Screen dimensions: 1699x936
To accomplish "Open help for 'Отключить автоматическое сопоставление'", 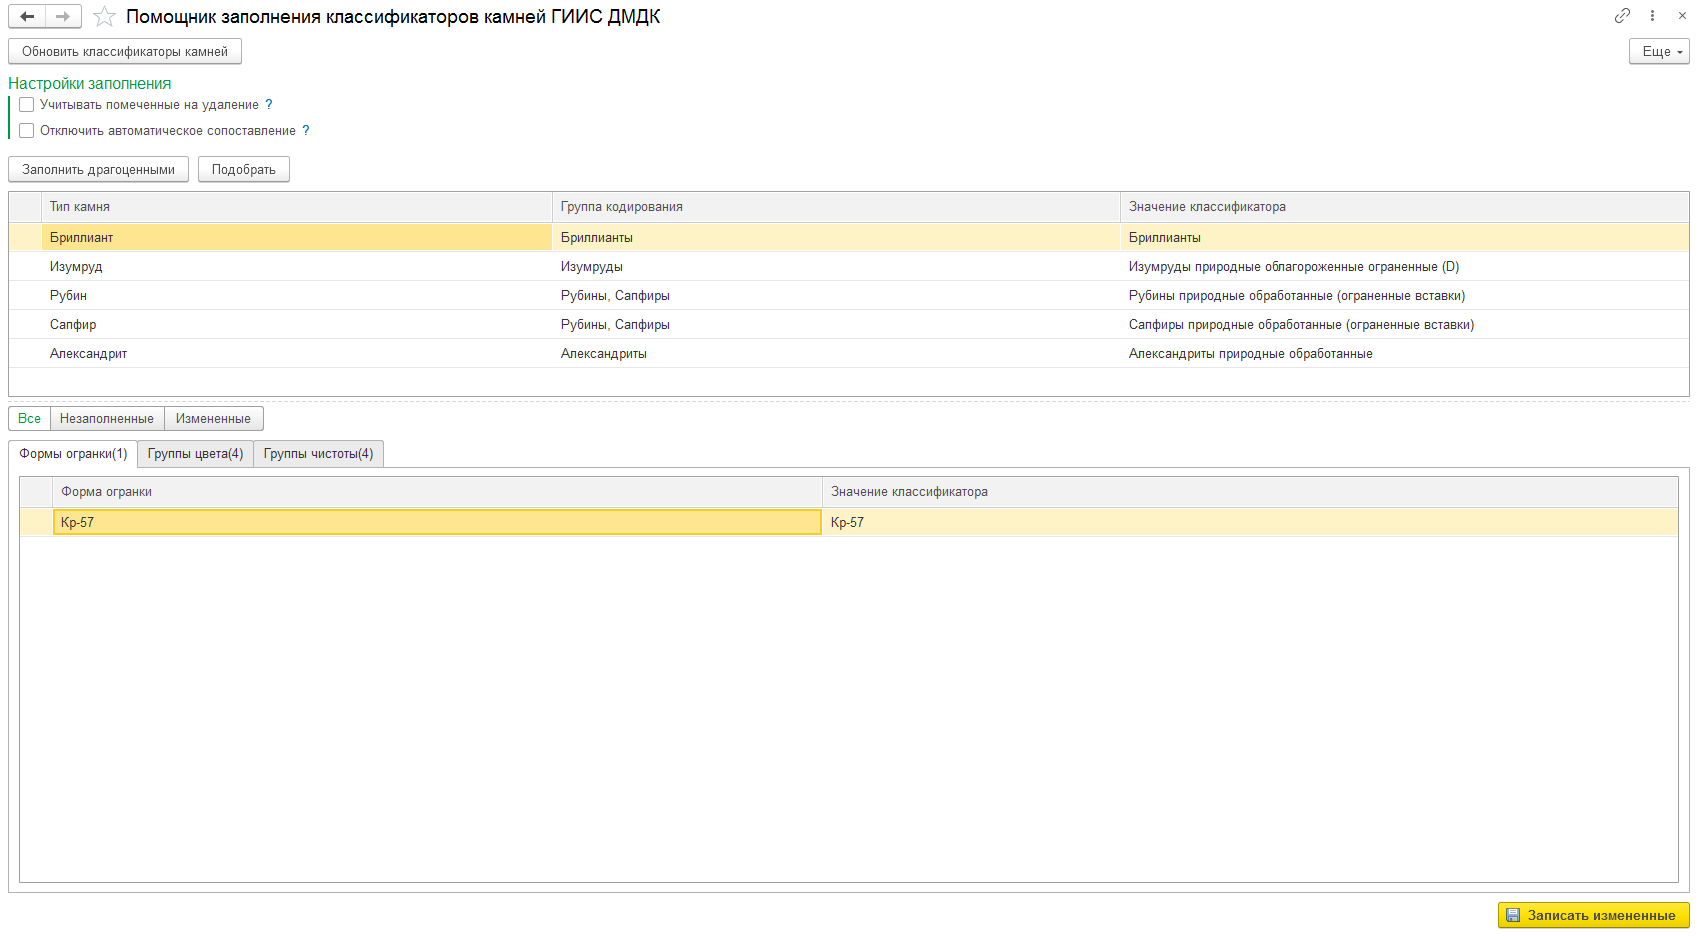I will tap(305, 130).
